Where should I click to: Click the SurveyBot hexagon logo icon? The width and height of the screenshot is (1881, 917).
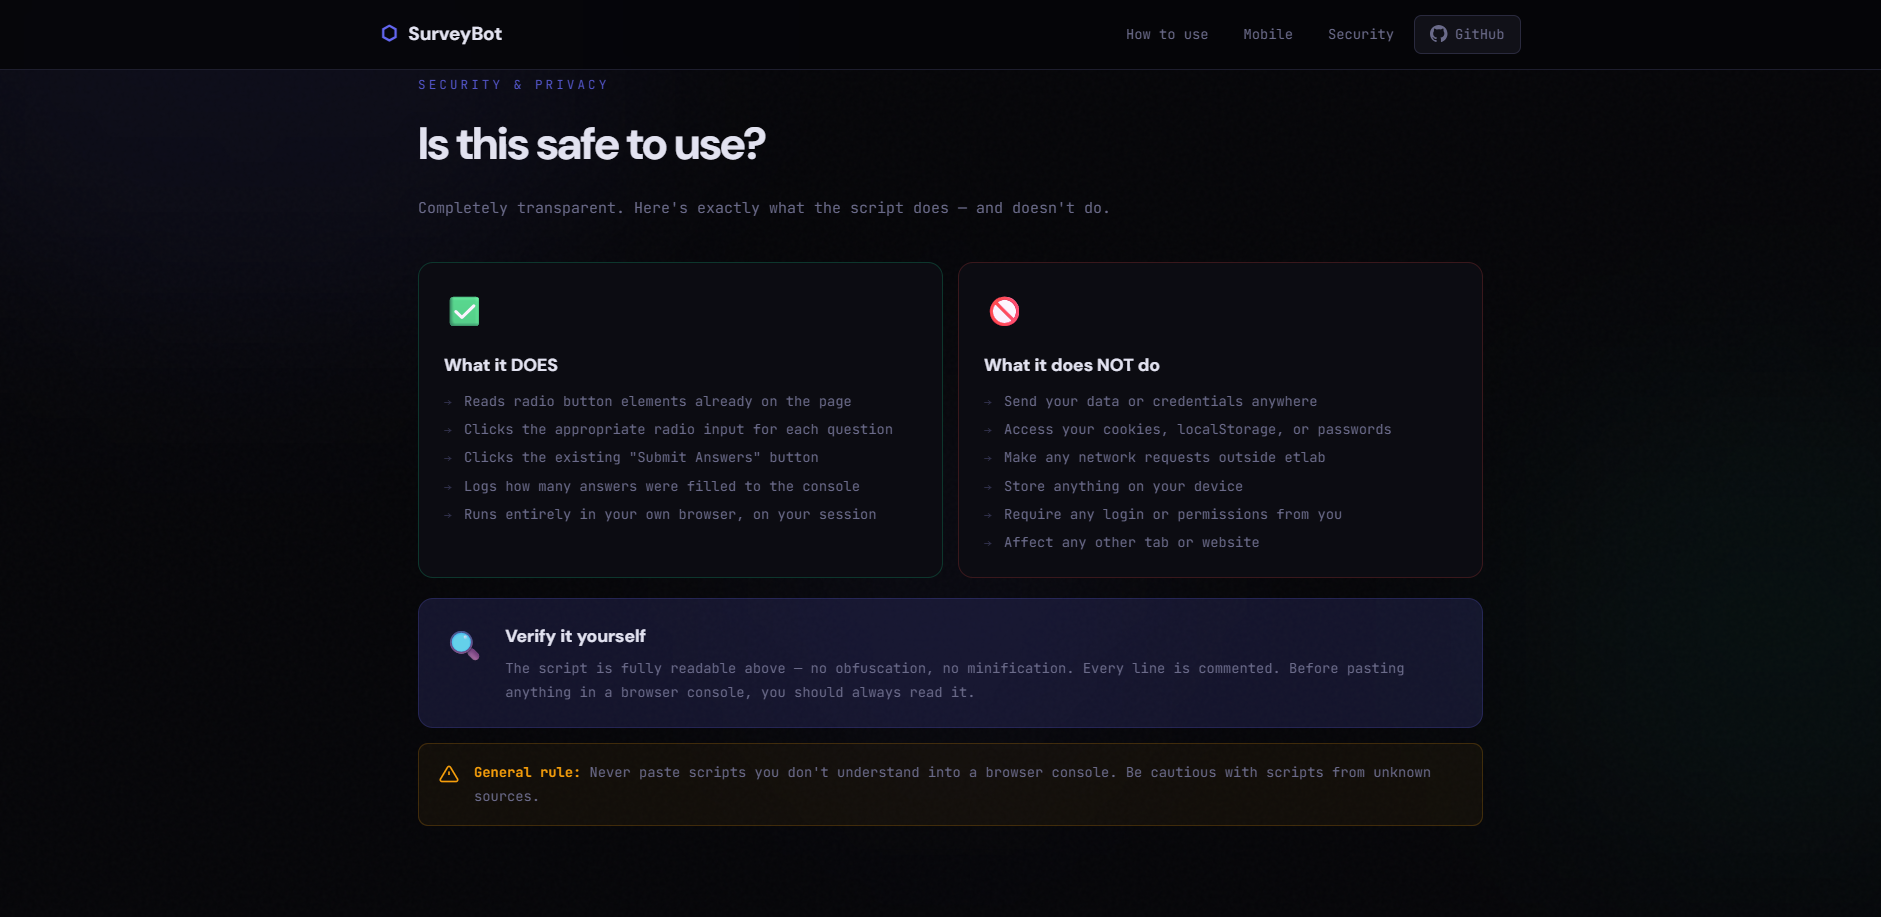388,33
